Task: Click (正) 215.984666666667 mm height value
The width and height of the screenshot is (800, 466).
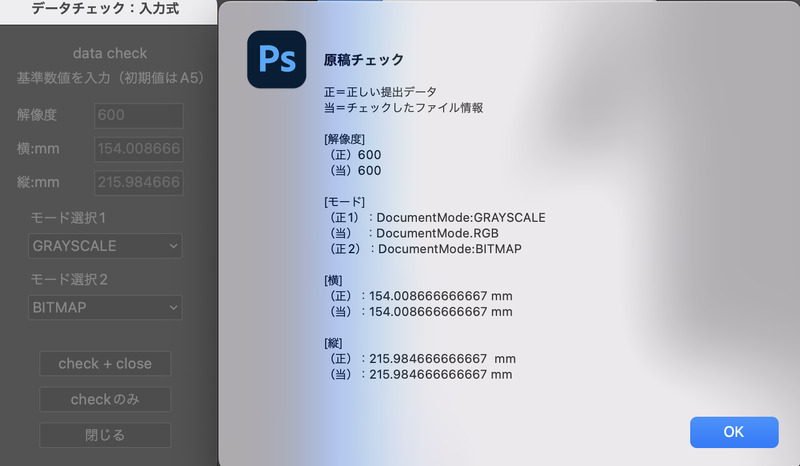Action: pos(442,359)
